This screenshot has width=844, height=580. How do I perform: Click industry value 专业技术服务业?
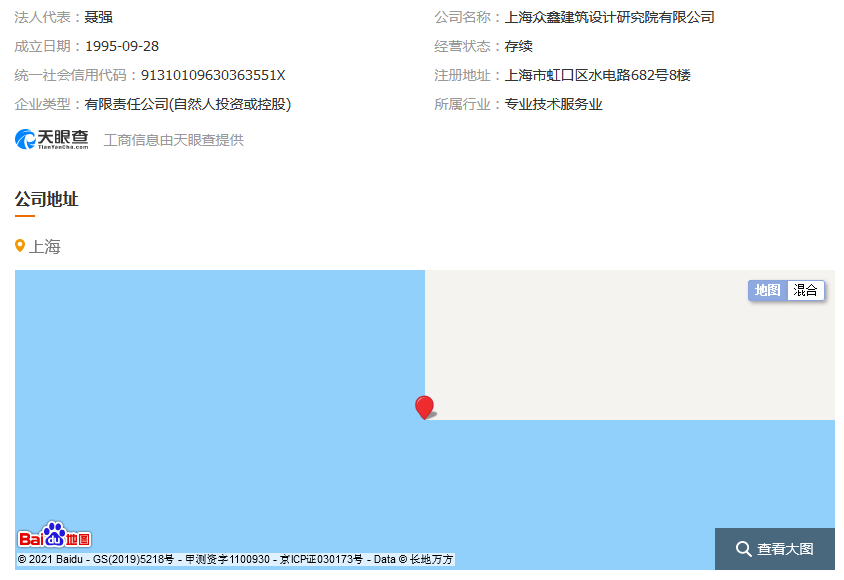[553, 104]
